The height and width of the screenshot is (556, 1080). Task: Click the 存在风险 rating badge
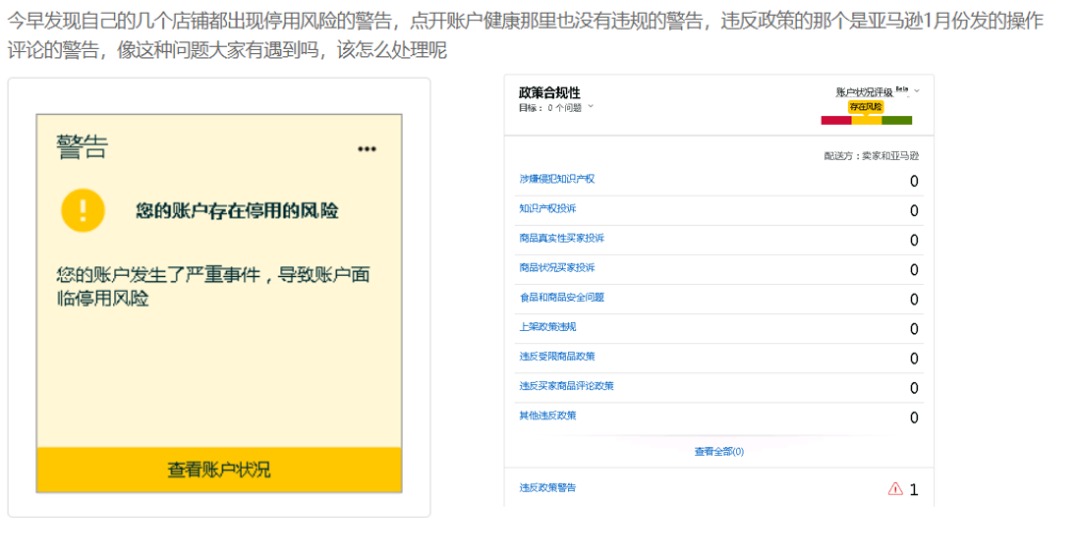(x=866, y=107)
